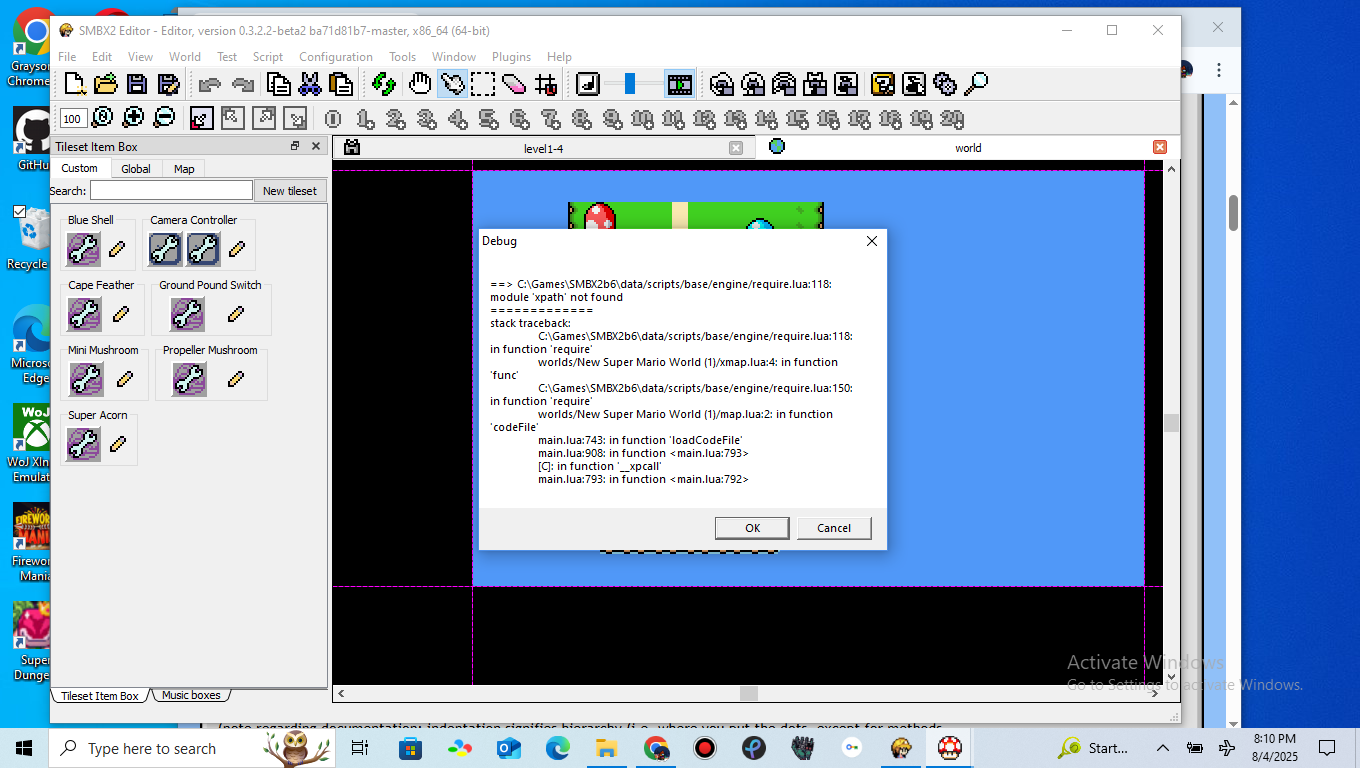
Task: Float the Tileset Item Box panel
Action: pyautogui.click(x=295, y=146)
